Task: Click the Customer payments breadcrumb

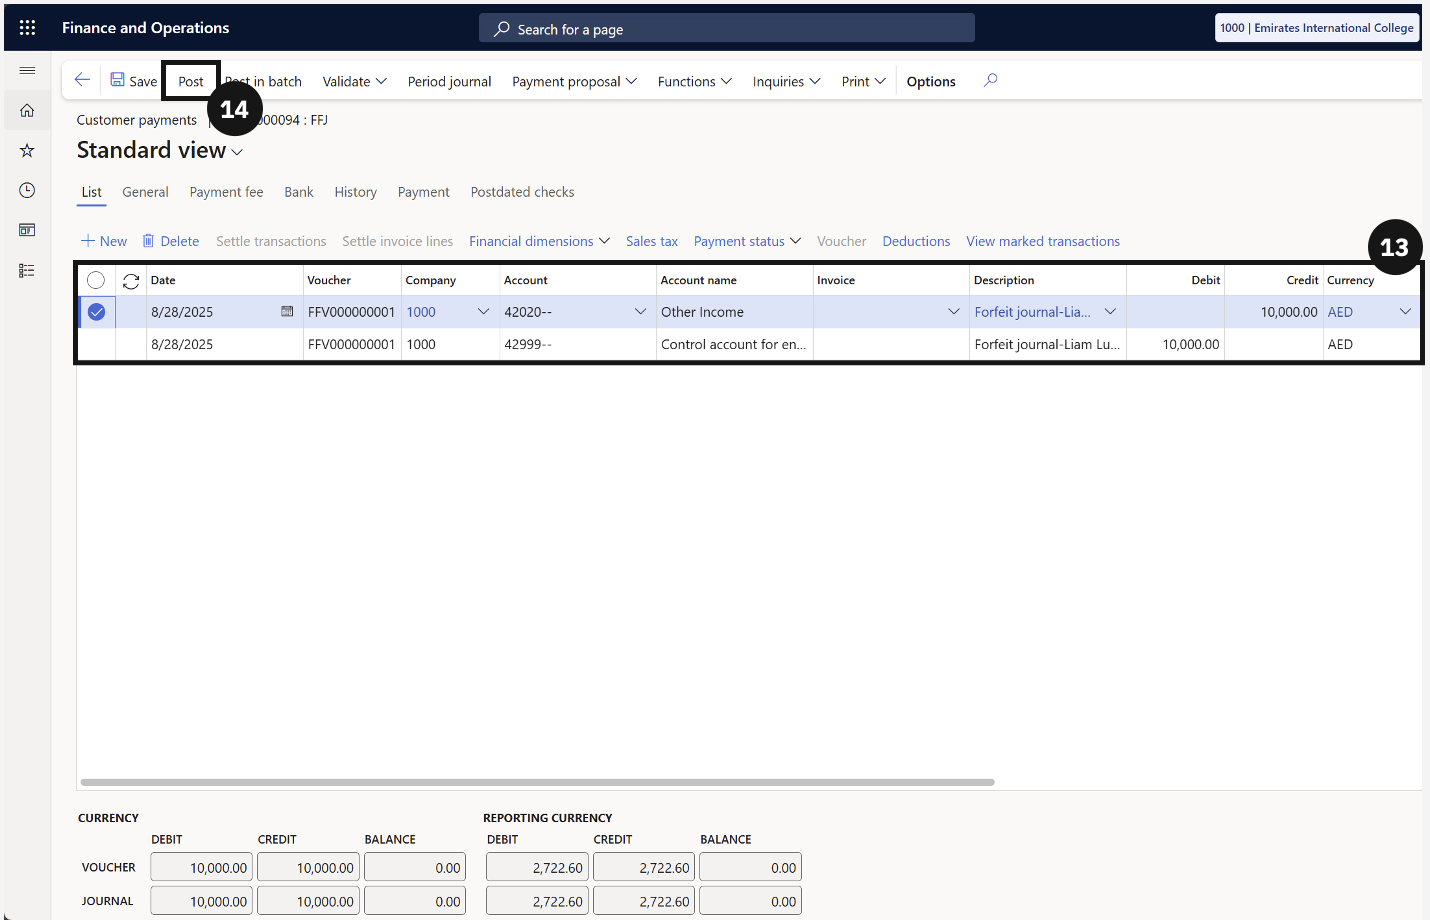Action: point(137,120)
